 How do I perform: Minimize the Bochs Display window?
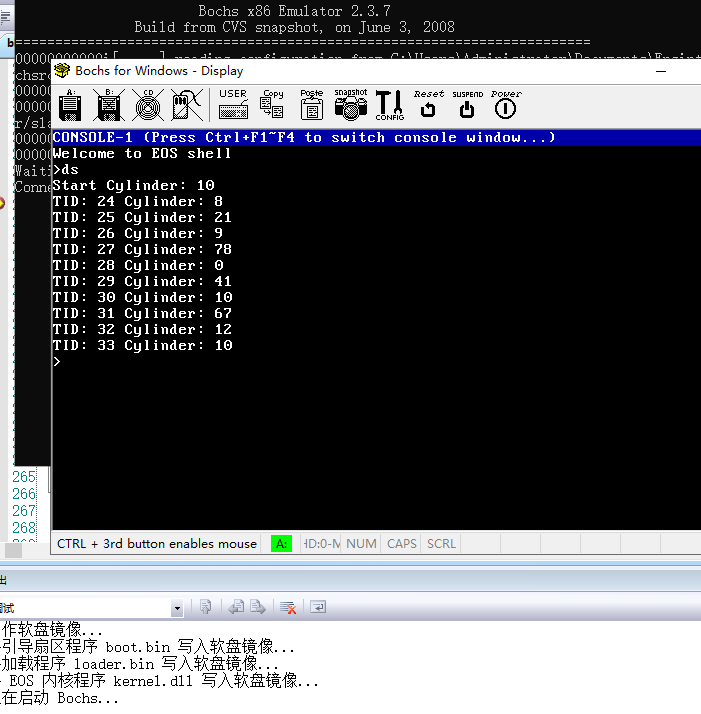(661, 71)
